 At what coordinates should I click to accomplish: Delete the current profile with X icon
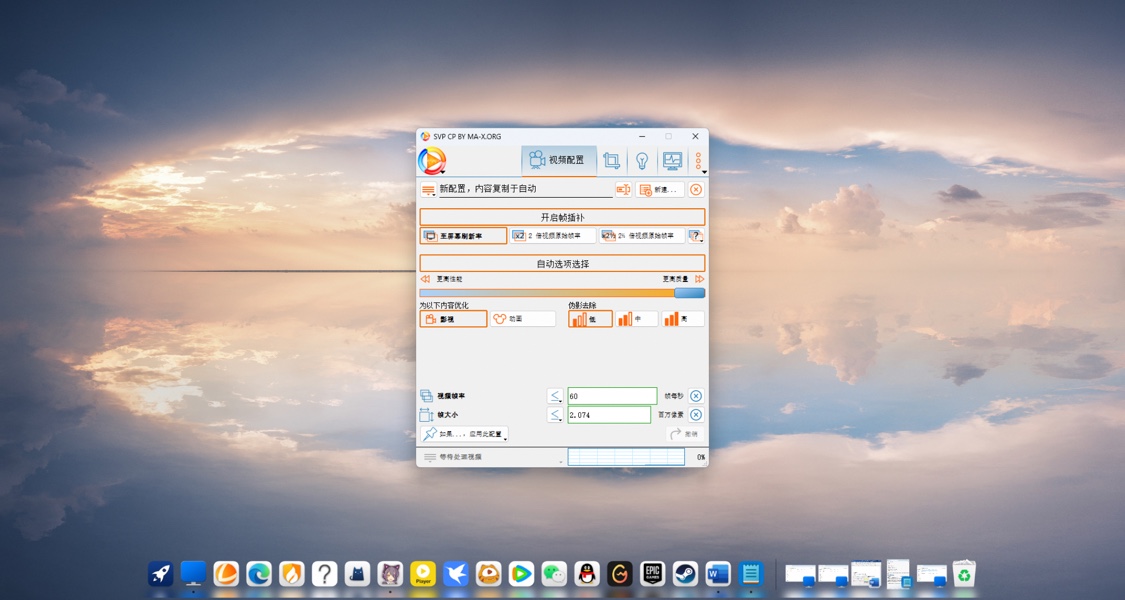coord(696,190)
